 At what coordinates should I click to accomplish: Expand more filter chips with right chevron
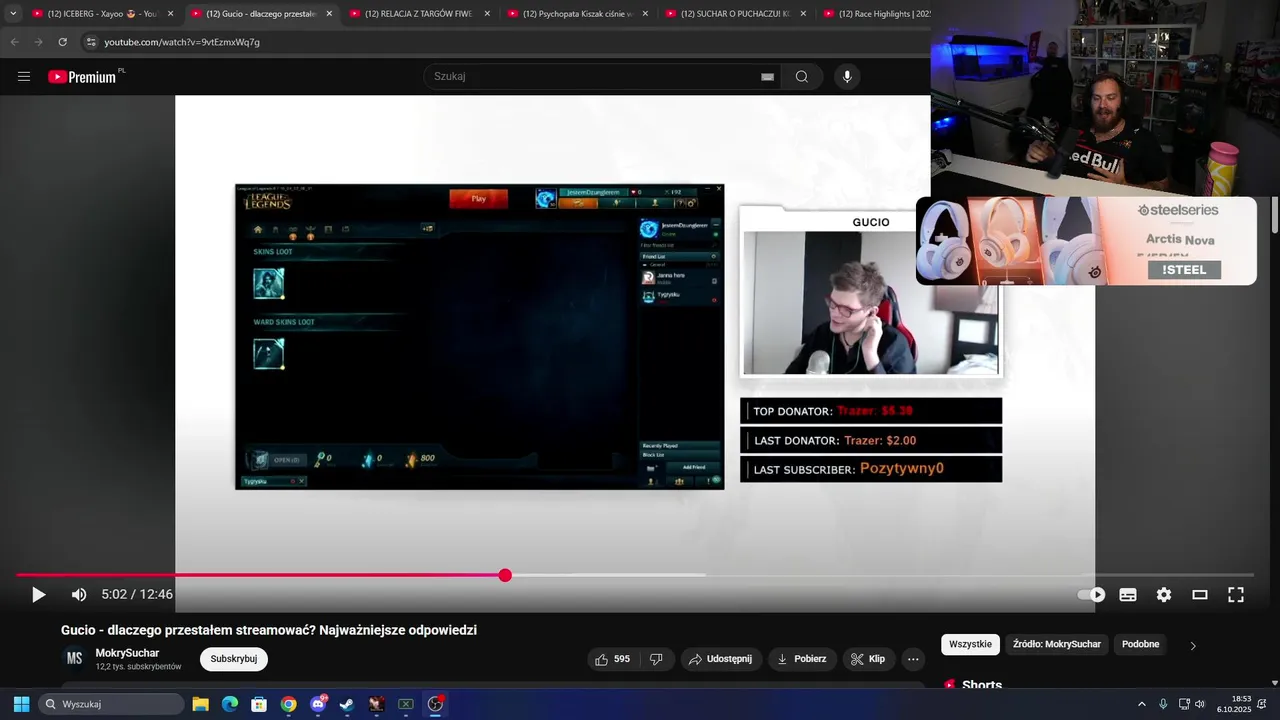1192,645
